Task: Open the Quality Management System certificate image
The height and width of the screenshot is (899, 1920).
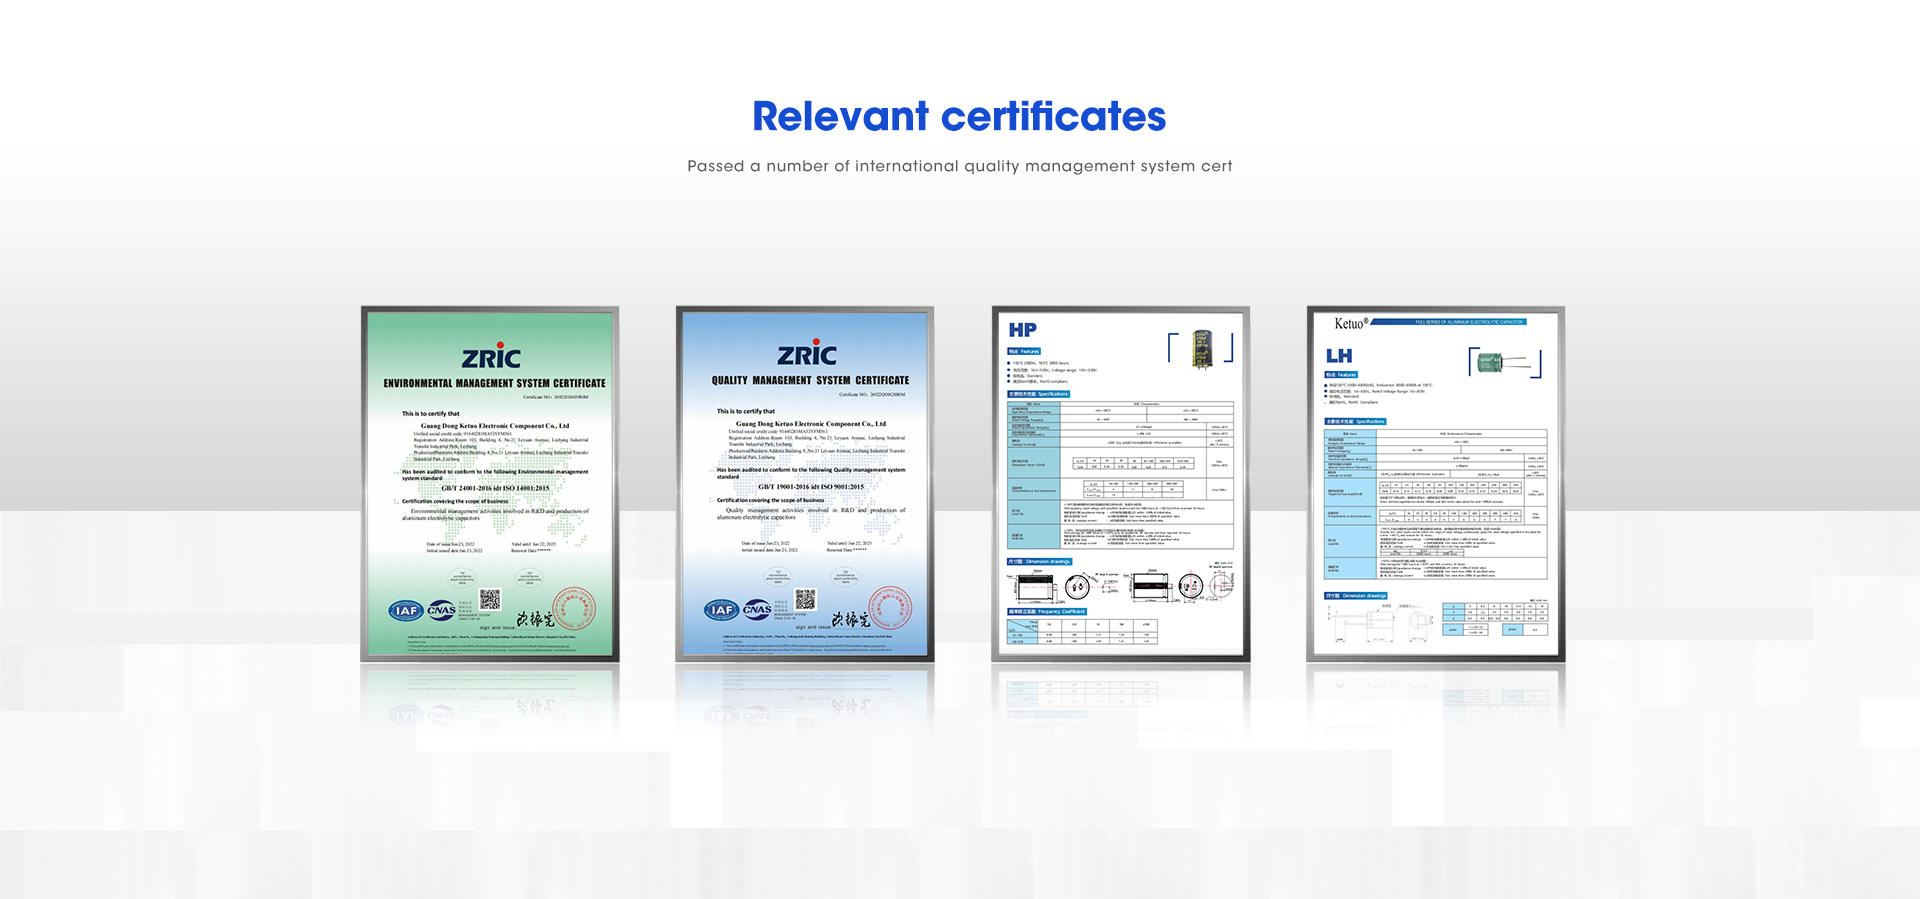Action: point(805,484)
